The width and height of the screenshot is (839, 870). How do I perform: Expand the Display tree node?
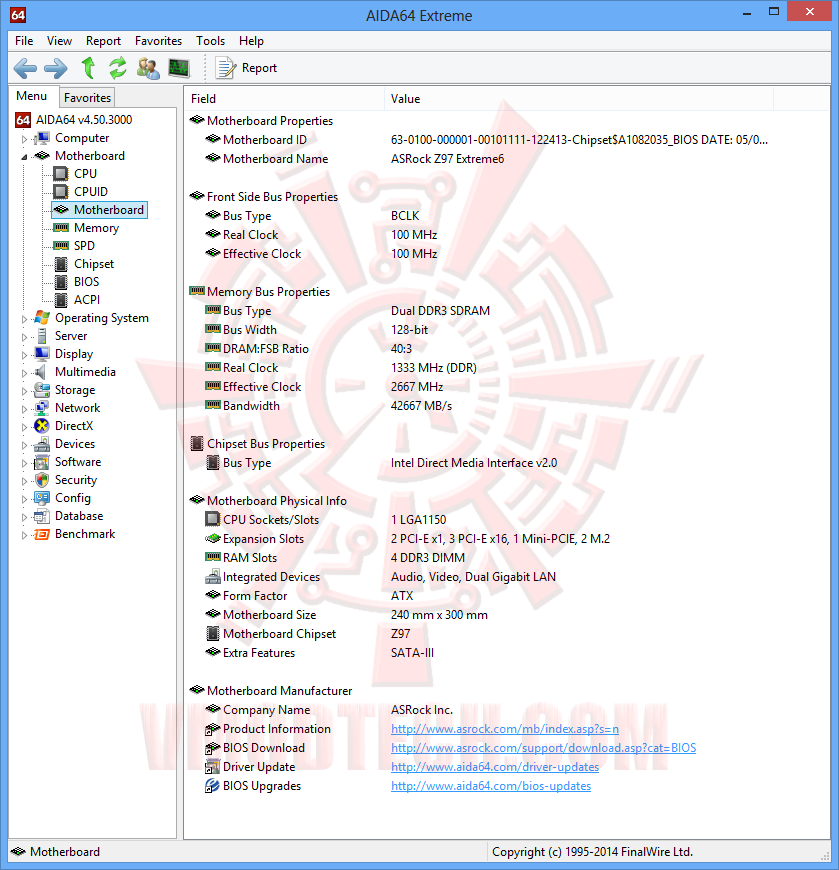tap(24, 355)
